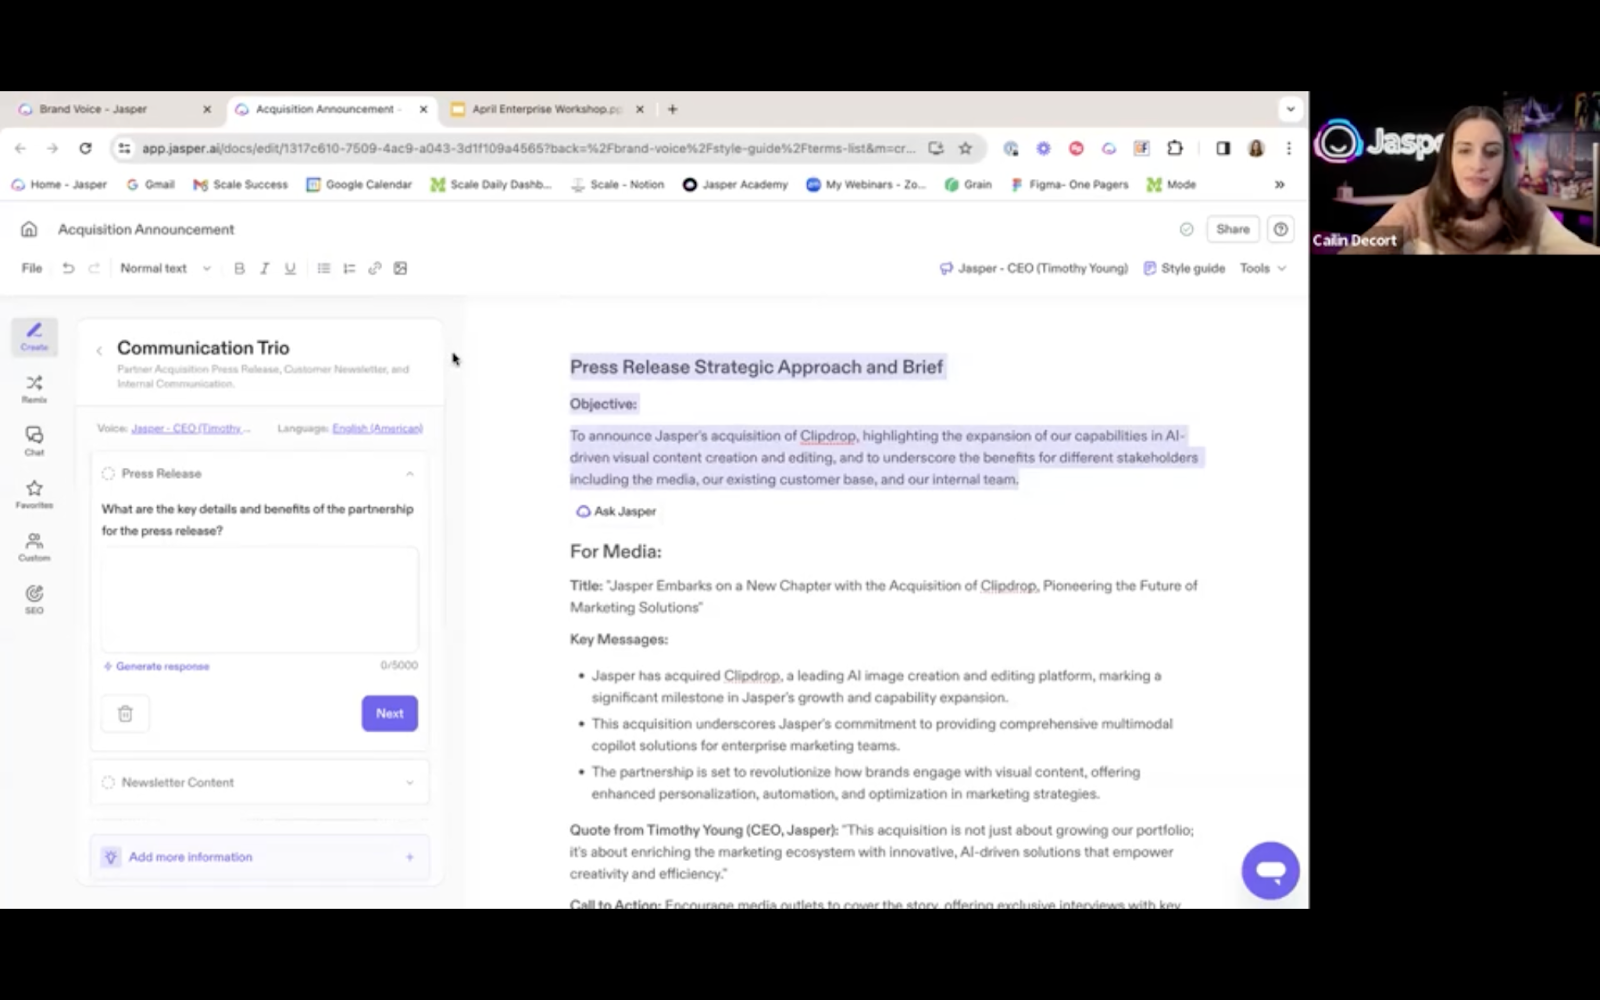Open the Jasper Academy bookmark
Screen dimensions: 1600x1000
point(735,184)
